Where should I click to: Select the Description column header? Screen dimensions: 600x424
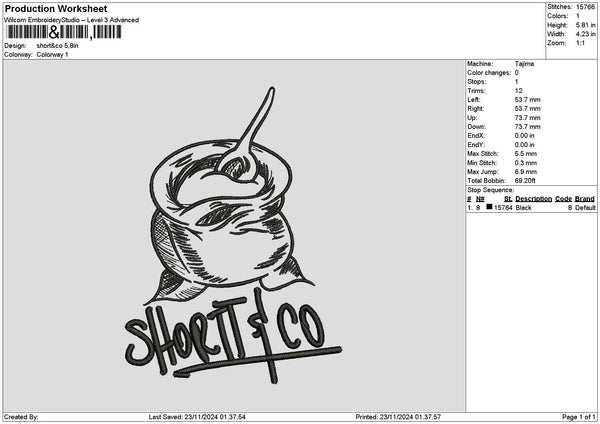[533, 198]
